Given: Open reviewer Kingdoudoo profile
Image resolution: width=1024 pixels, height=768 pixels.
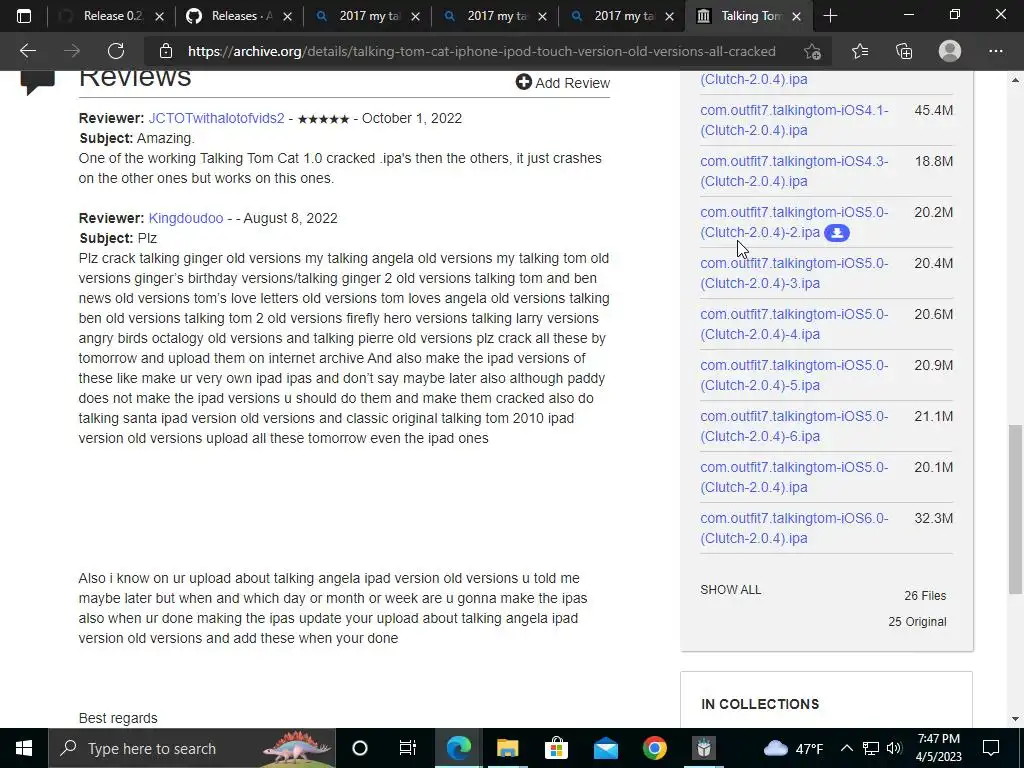Looking at the screenshot, I should 185,218.
